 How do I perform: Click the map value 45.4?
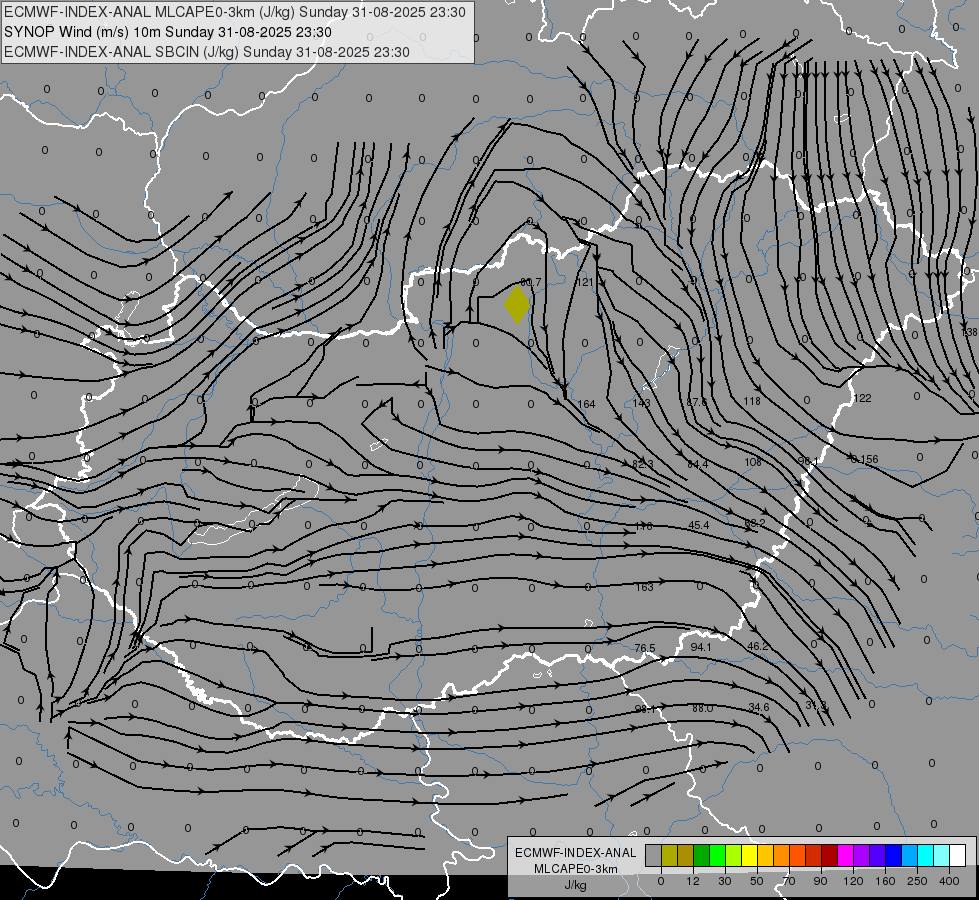coord(698,525)
